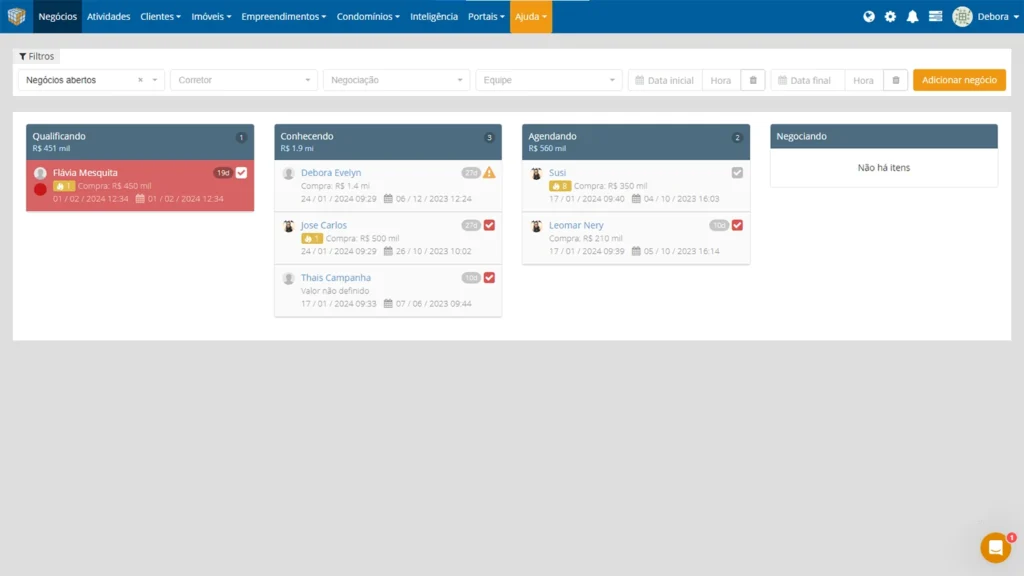Expand the Condomínios menu
The width and height of the screenshot is (1024, 576).
pos(368,16)
